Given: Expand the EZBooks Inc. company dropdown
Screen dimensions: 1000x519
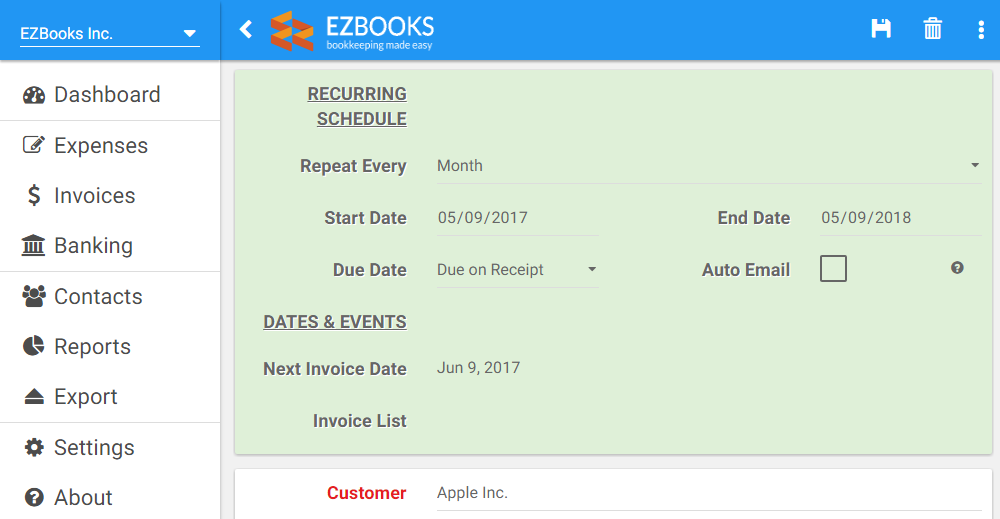Looking at the screenshot, I should tap(110, 33).
